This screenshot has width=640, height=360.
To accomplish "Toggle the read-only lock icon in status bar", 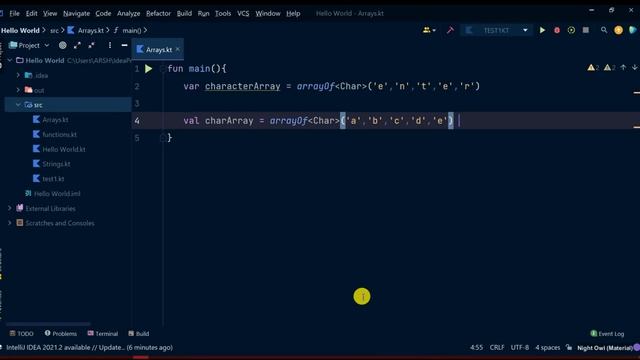I will (x=569, y=347).
